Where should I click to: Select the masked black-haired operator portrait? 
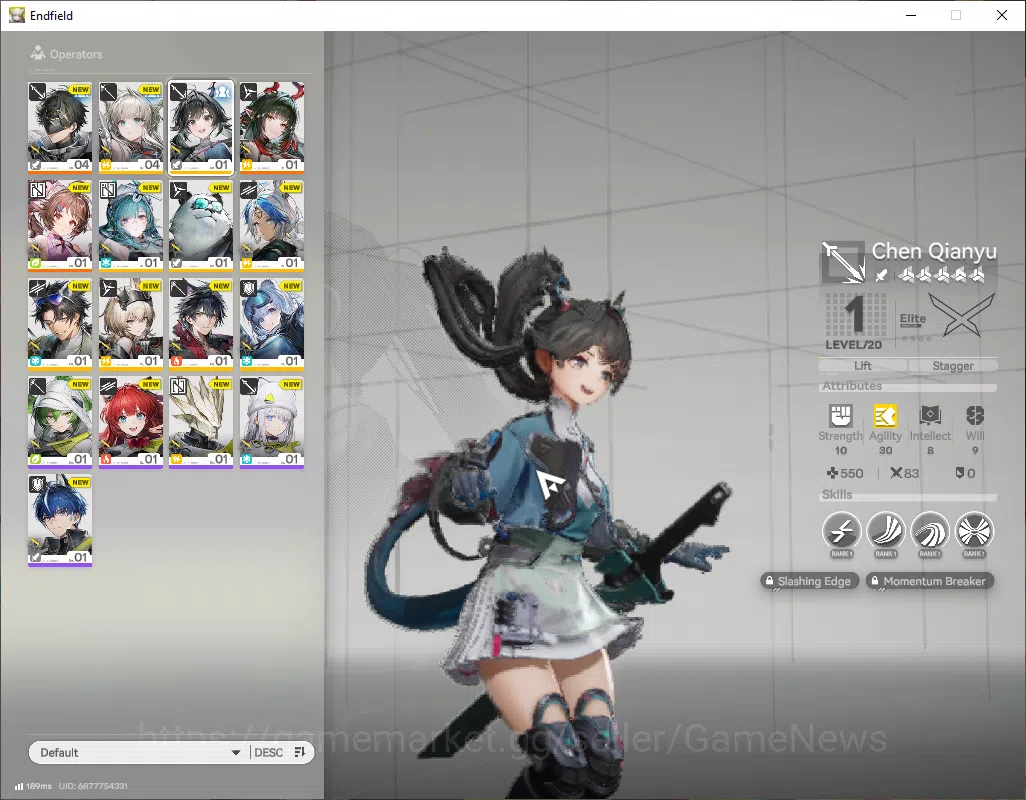pyautogui.click(x=60, y=127)
